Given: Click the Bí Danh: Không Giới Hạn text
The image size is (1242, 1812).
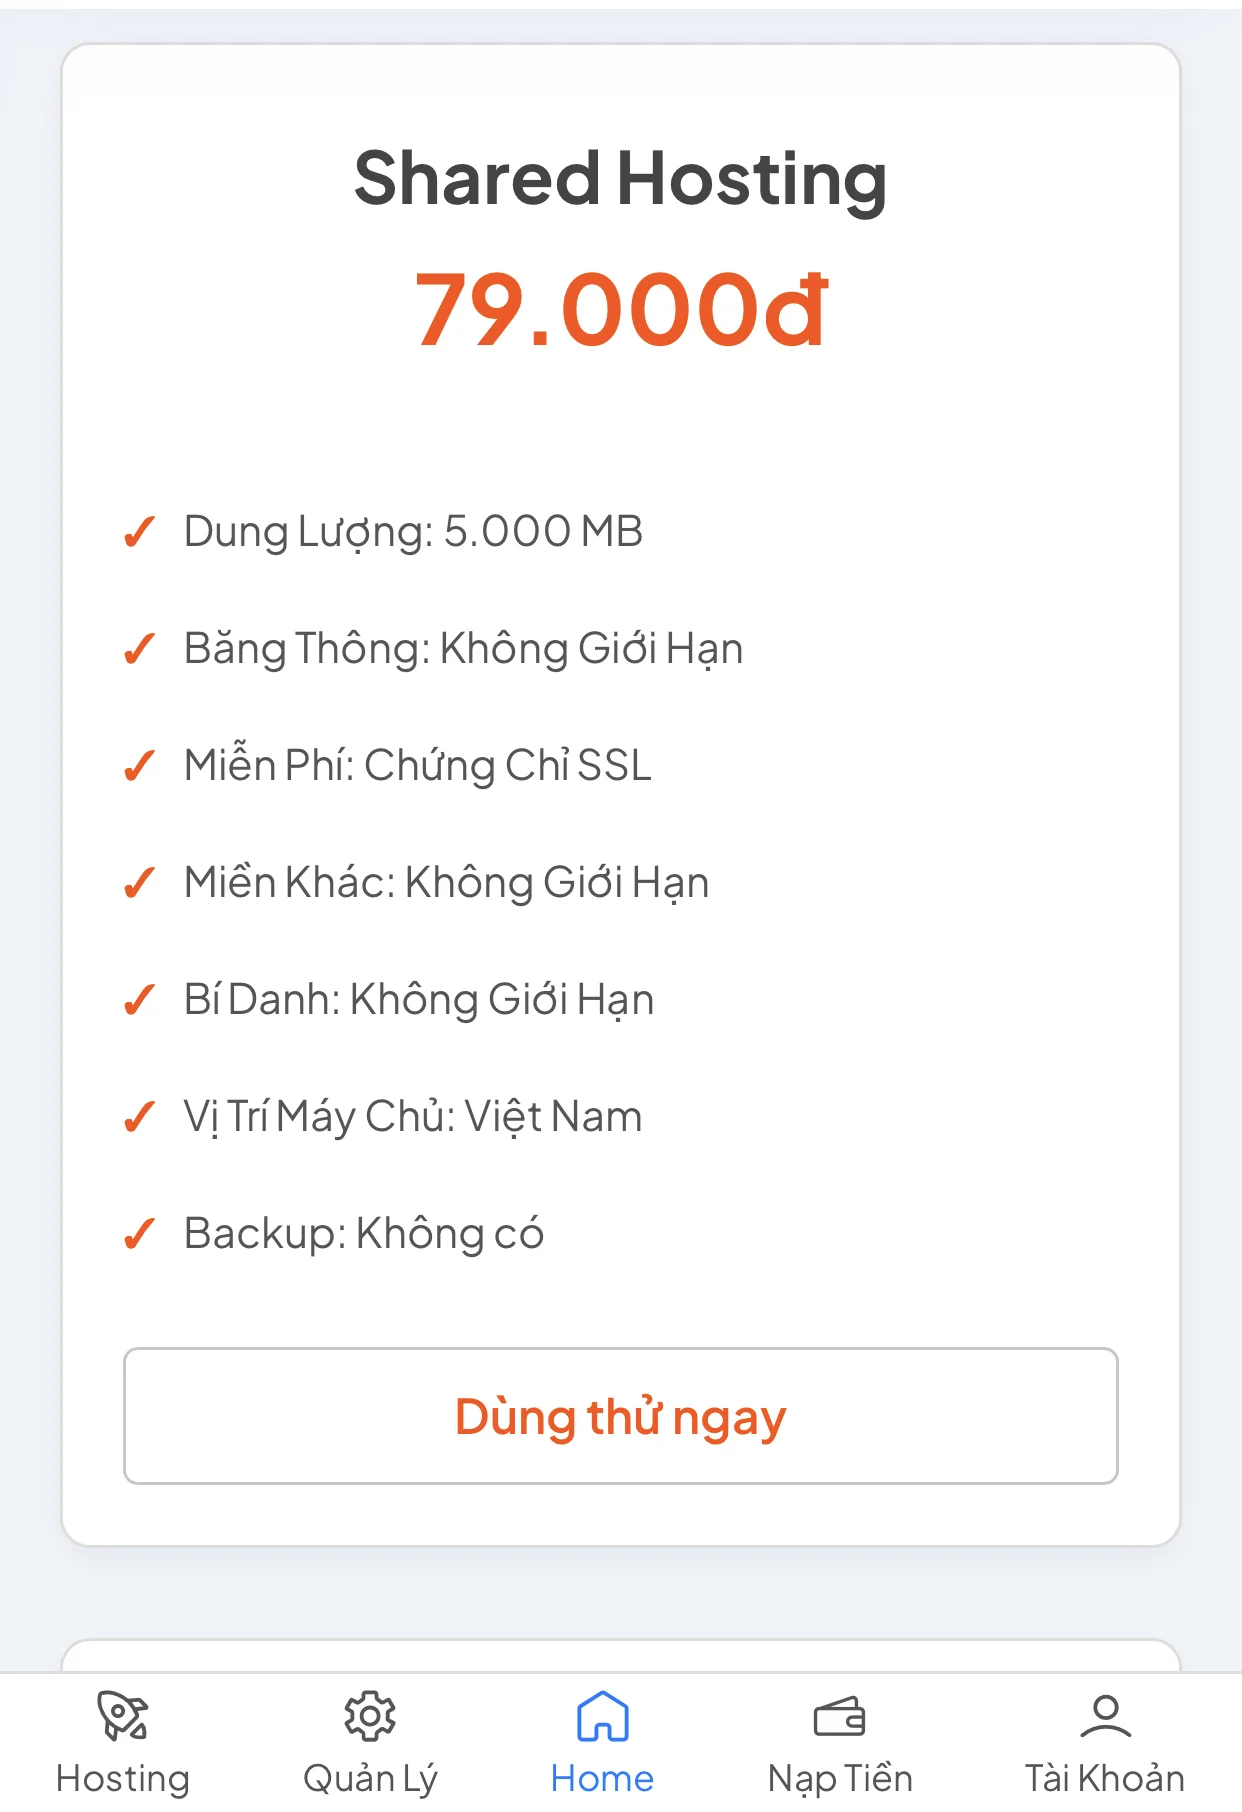Looking at the screenshot, I should tap(419, 1000).
